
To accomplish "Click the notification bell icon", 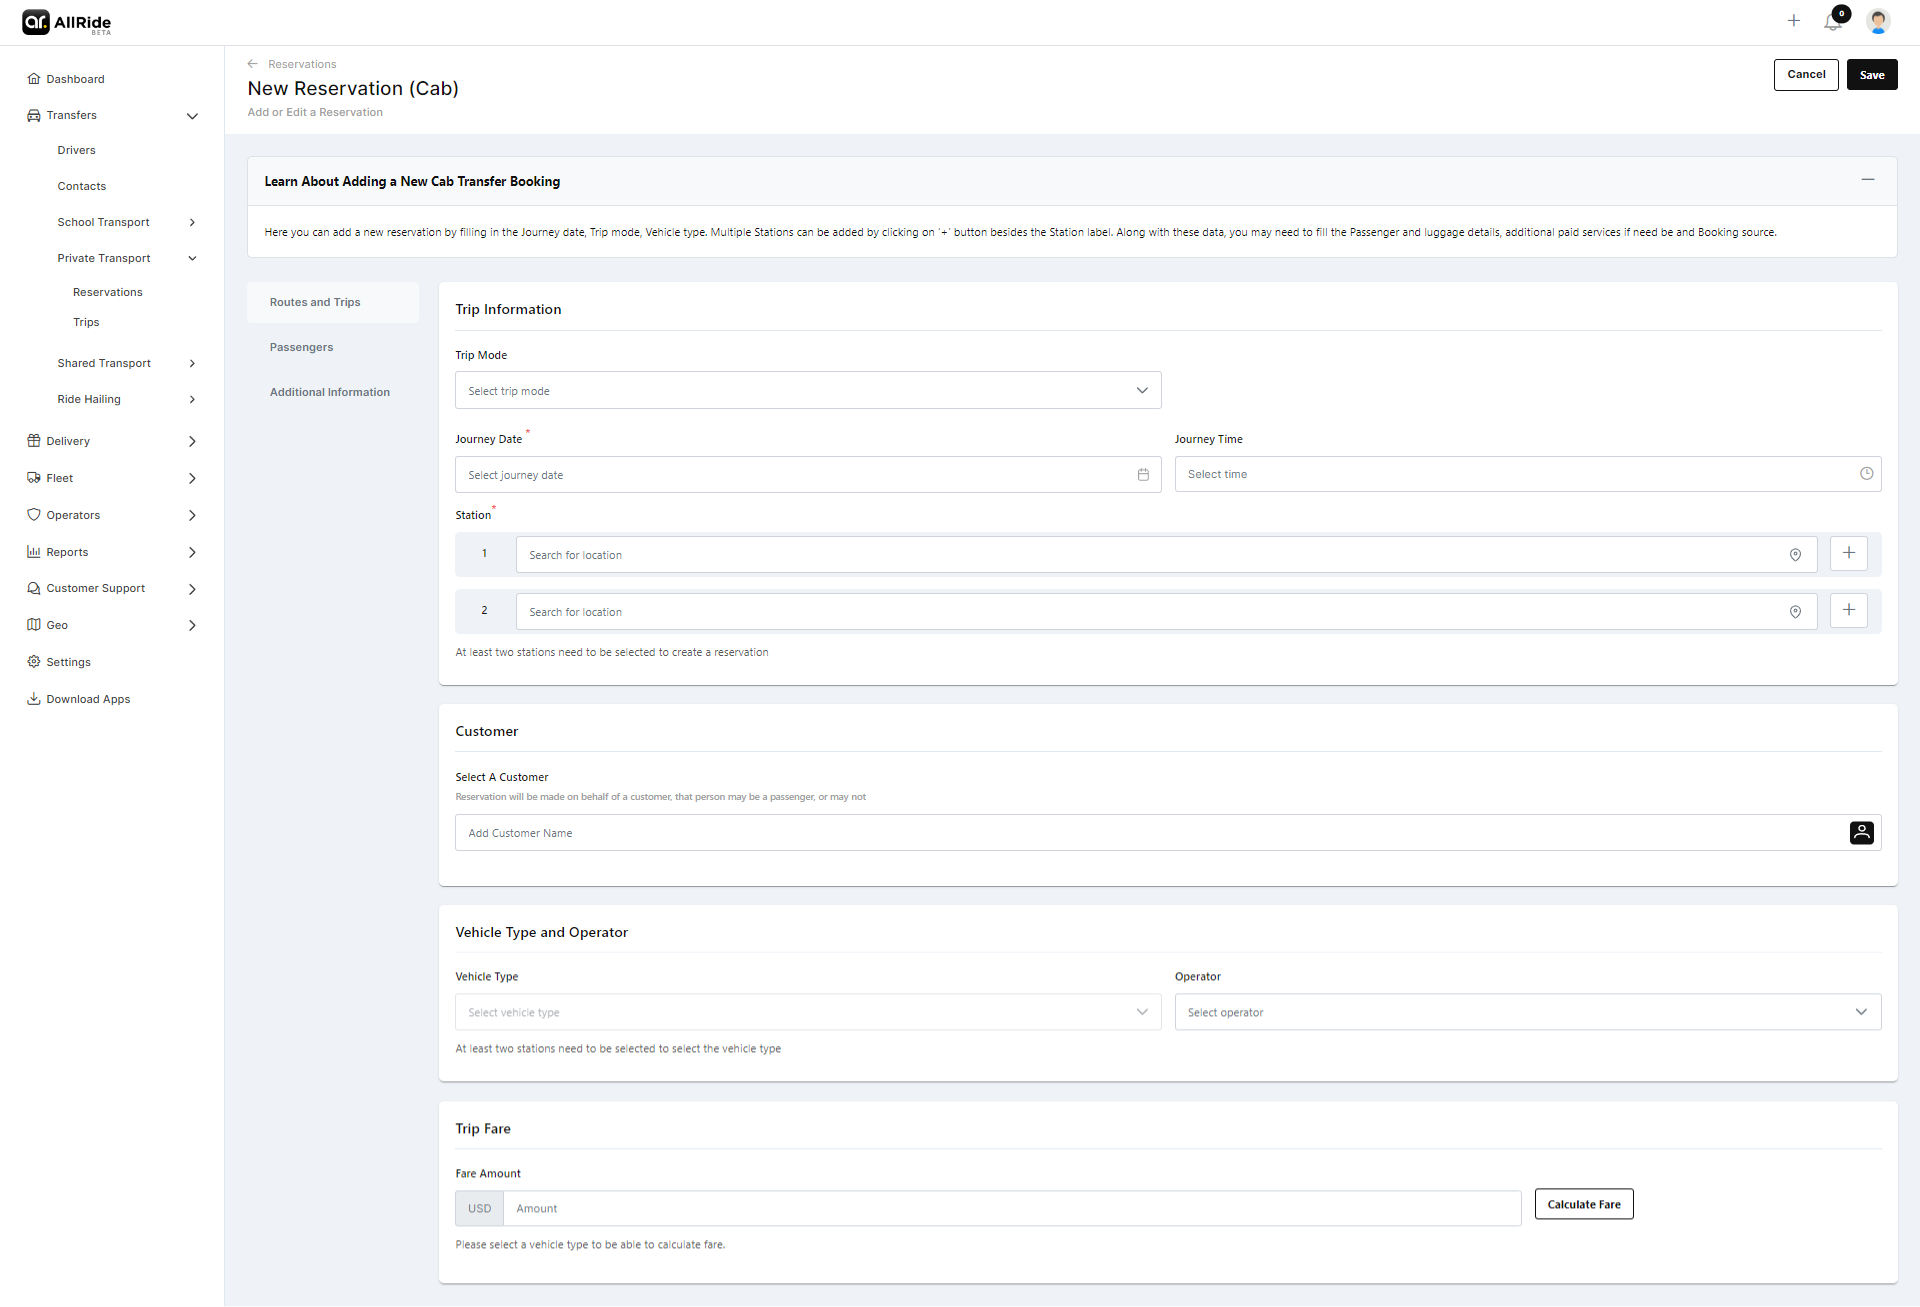I will (x=1832, y=22).
